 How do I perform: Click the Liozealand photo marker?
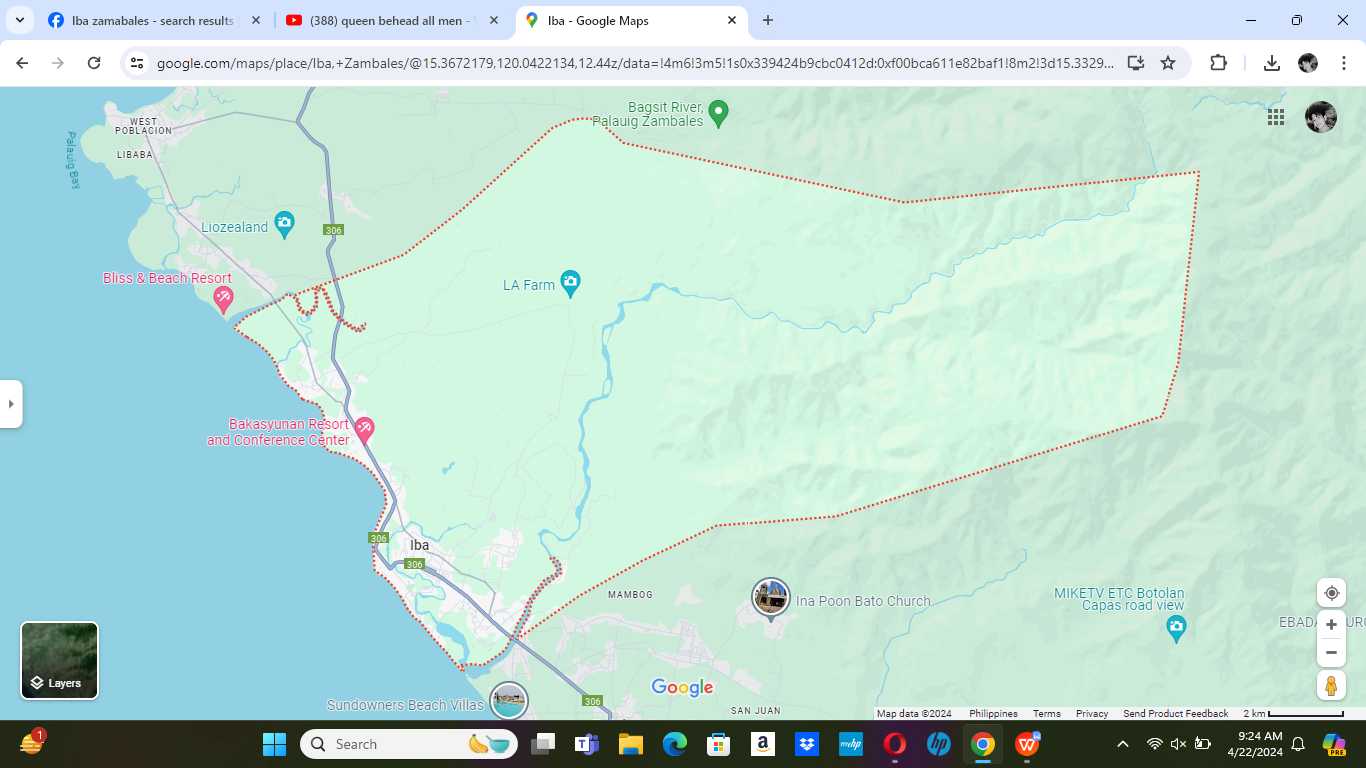pyautogui.click(x=284, y=225)
